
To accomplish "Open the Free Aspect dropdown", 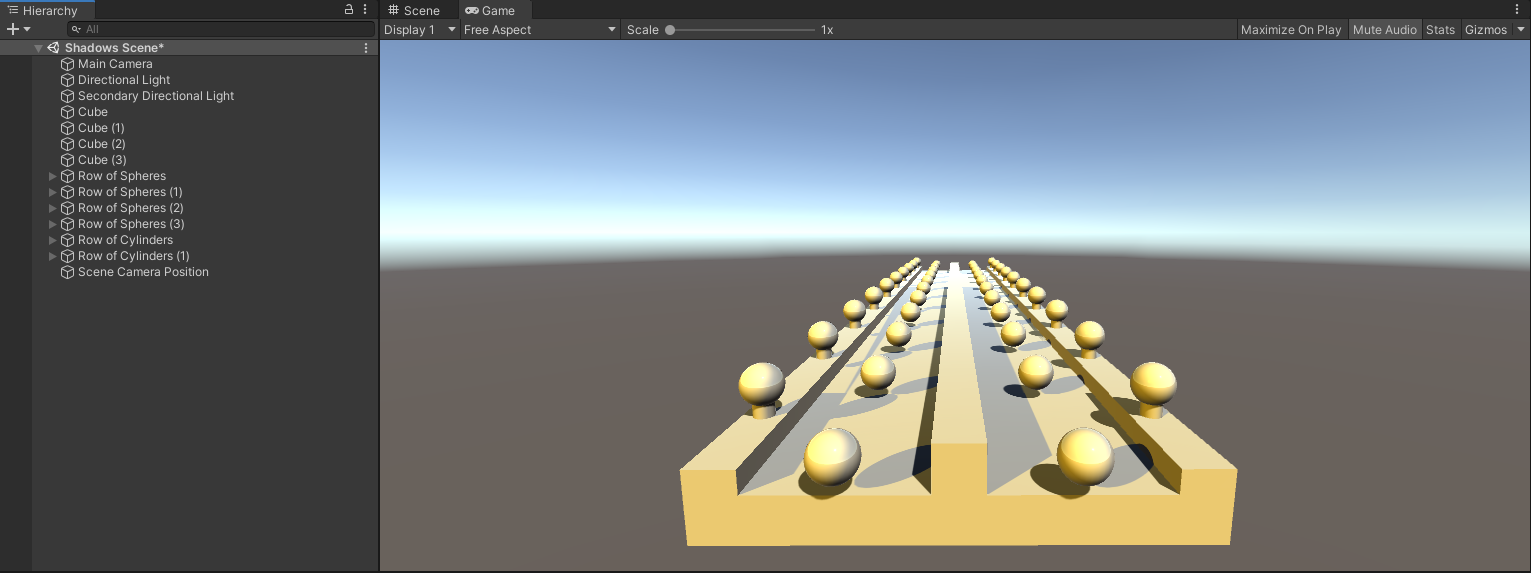I will [540, 30].
